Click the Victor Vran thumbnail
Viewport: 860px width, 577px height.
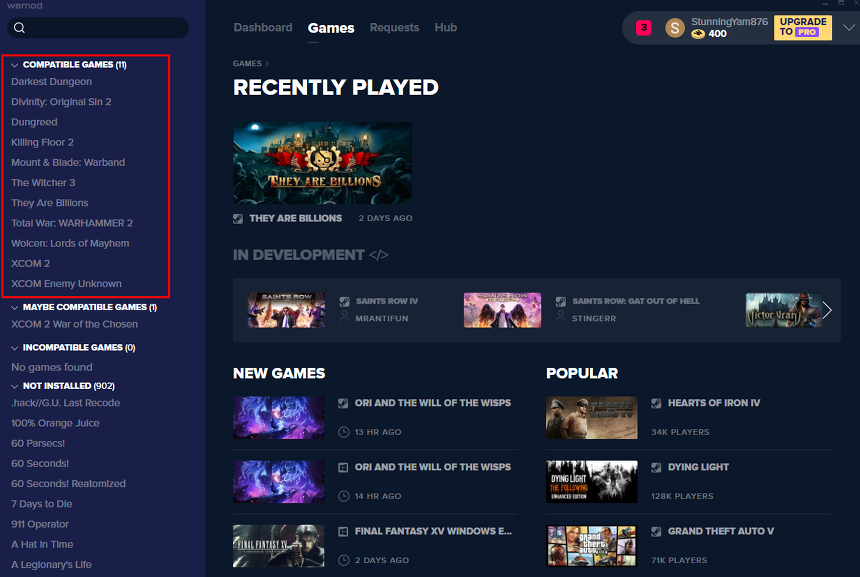(x=783, y=310)
